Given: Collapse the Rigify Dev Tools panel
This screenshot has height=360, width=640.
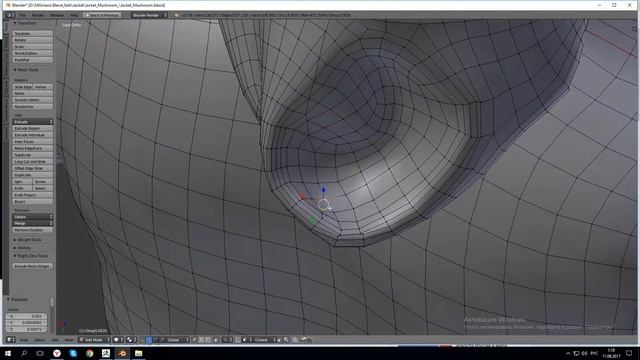Looking at the screenshot, I should coord(31,256).
